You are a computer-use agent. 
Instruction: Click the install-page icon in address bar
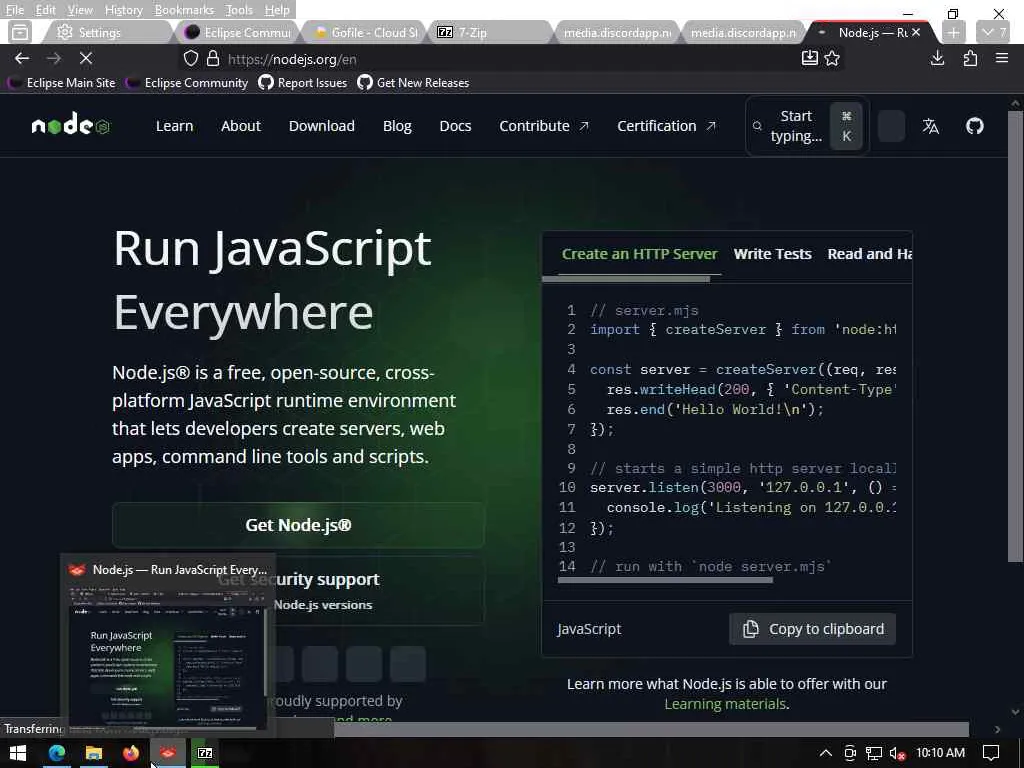(809, 59)
